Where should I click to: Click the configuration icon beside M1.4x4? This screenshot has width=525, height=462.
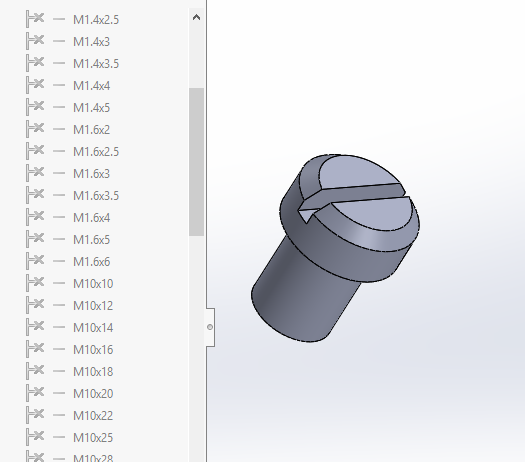(35, 85)
